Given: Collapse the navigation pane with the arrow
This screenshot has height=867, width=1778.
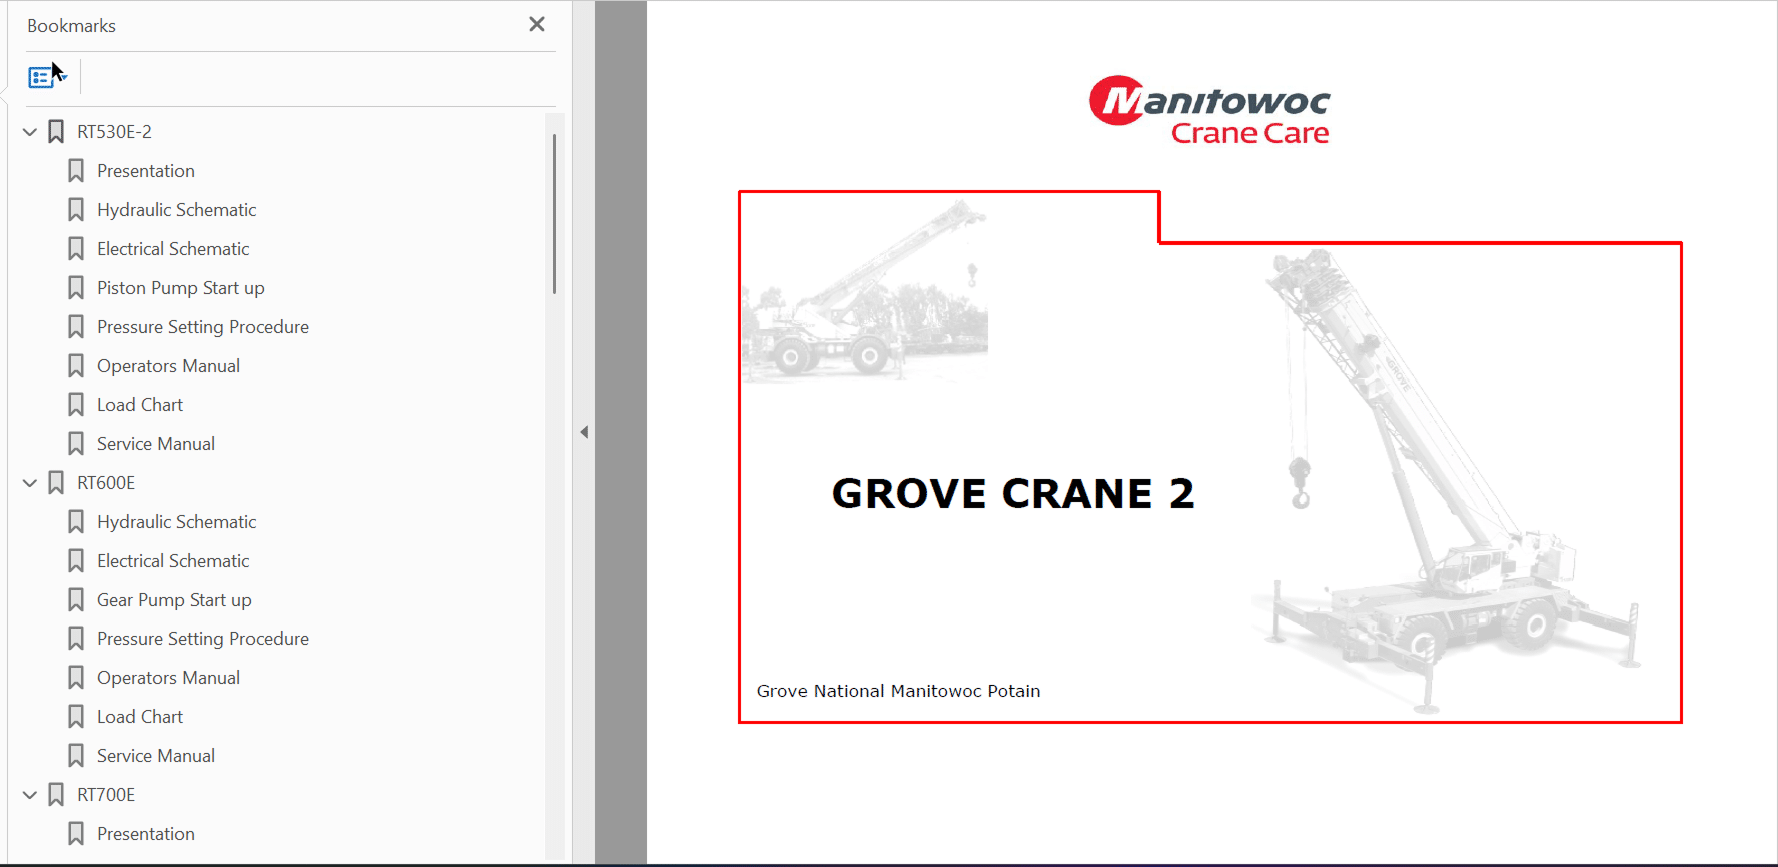Looking at the screenshot, I should coord(584,432).
